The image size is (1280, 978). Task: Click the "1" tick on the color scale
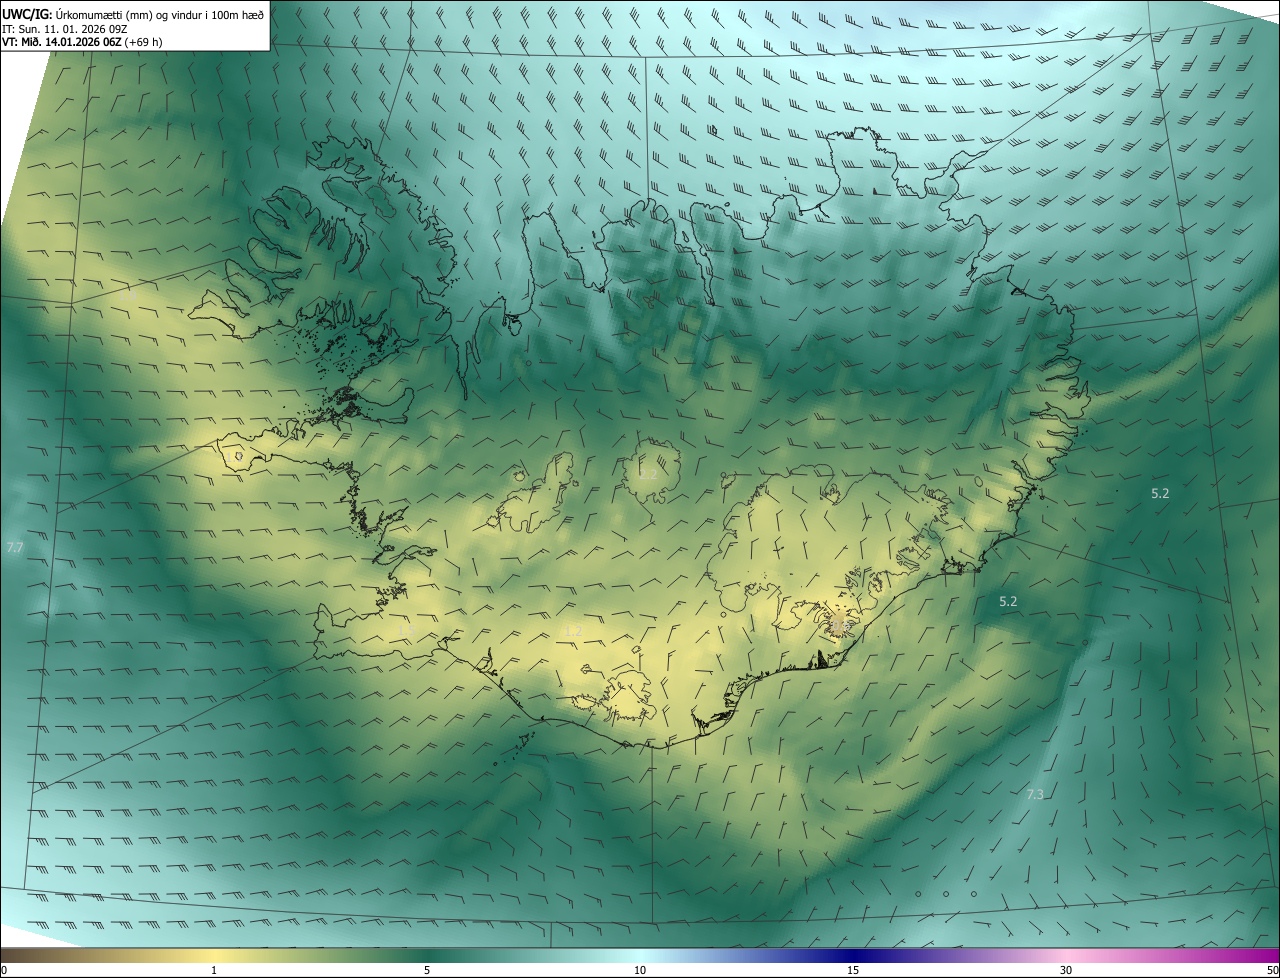(x=214, y=970)
